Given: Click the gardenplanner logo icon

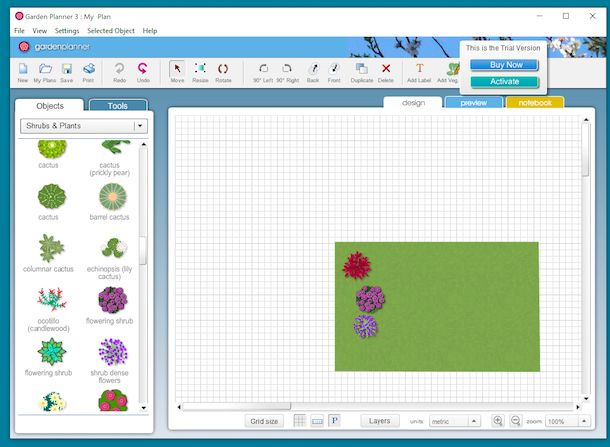Looking at the screenshot, I should point(24,47).
